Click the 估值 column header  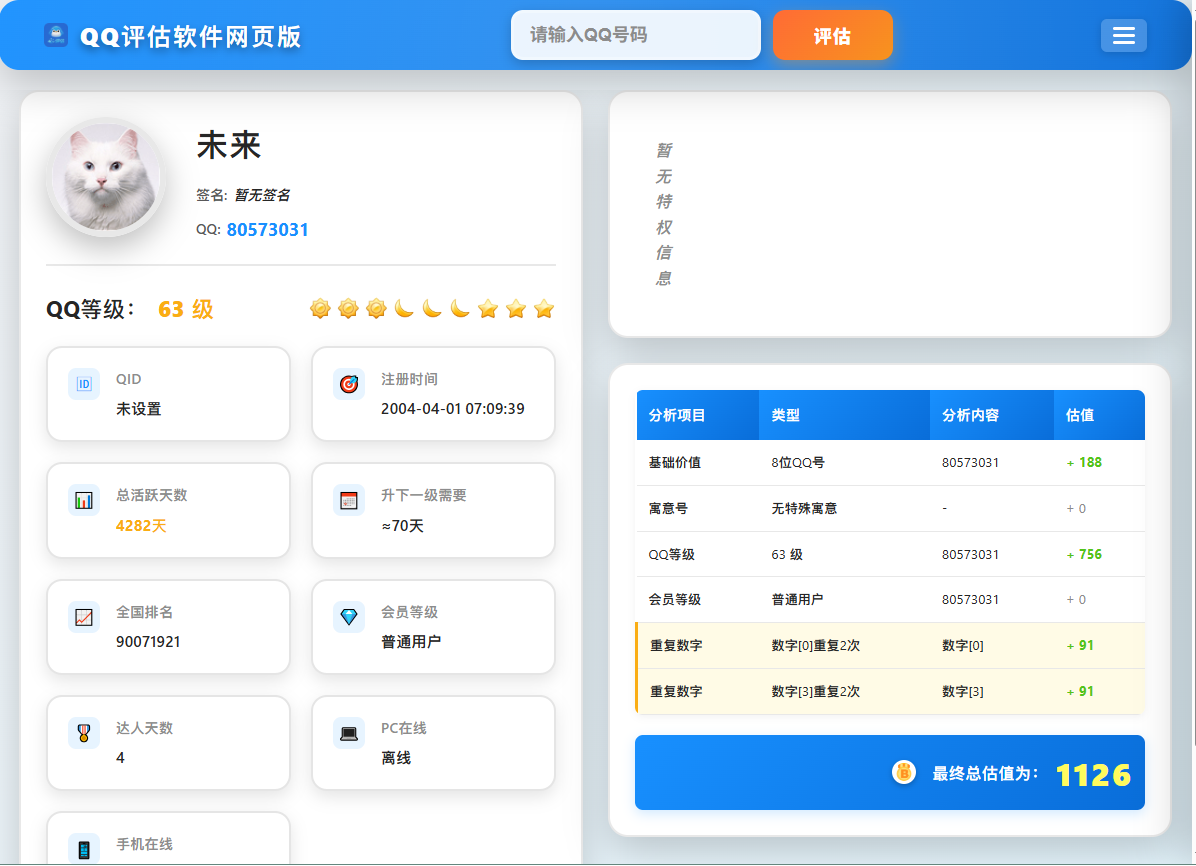click(1080, 415)
